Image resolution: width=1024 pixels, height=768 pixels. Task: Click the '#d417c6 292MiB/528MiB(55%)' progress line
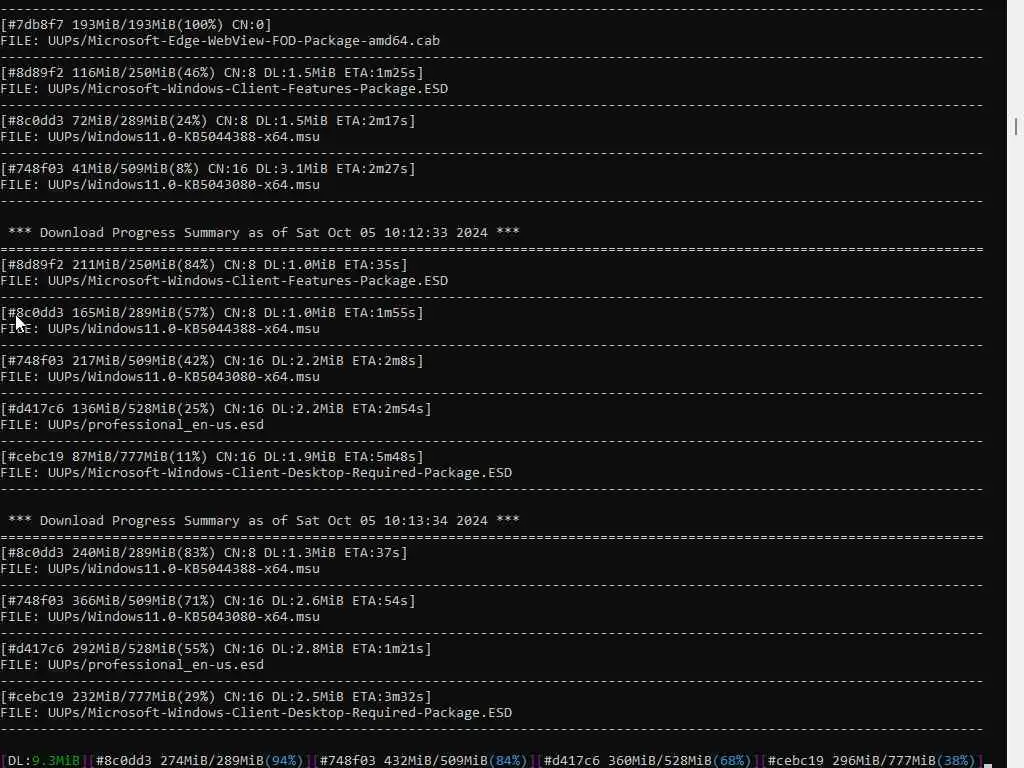(216, 648)
